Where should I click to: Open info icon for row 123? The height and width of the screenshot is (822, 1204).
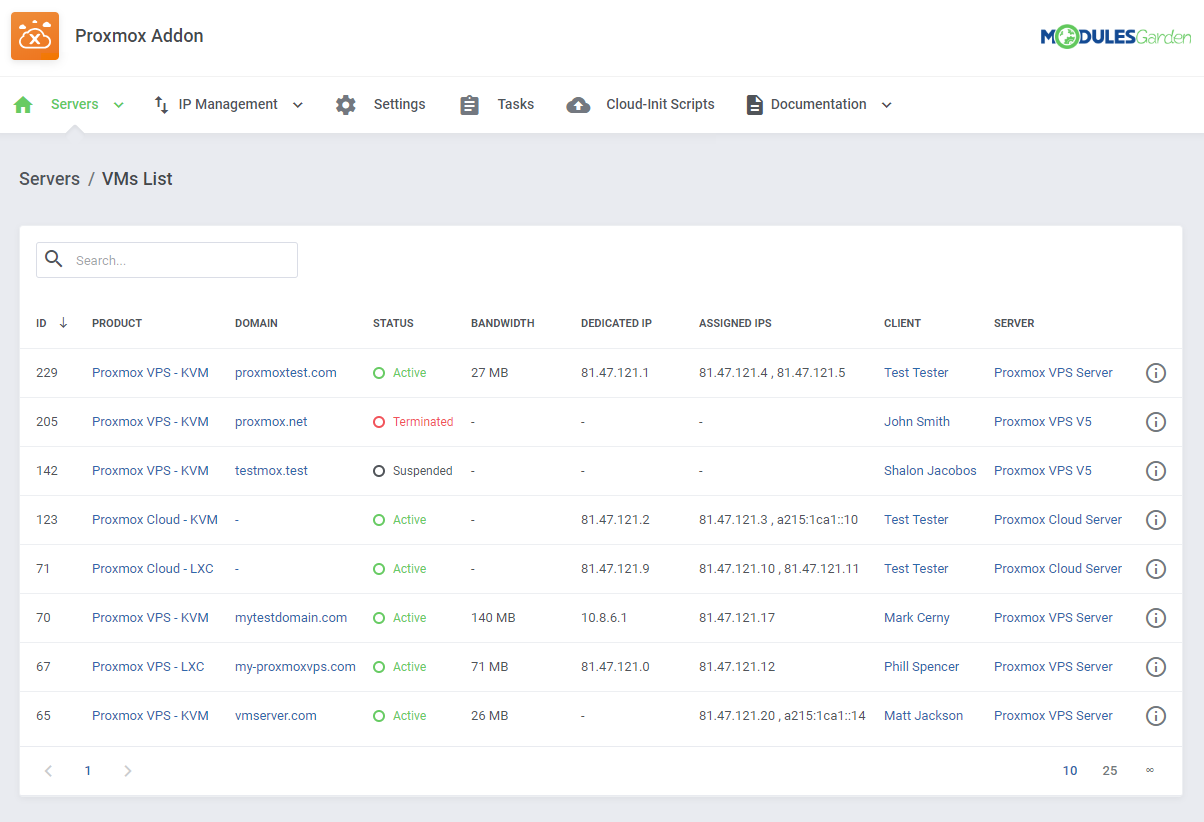click(1156, 520)
